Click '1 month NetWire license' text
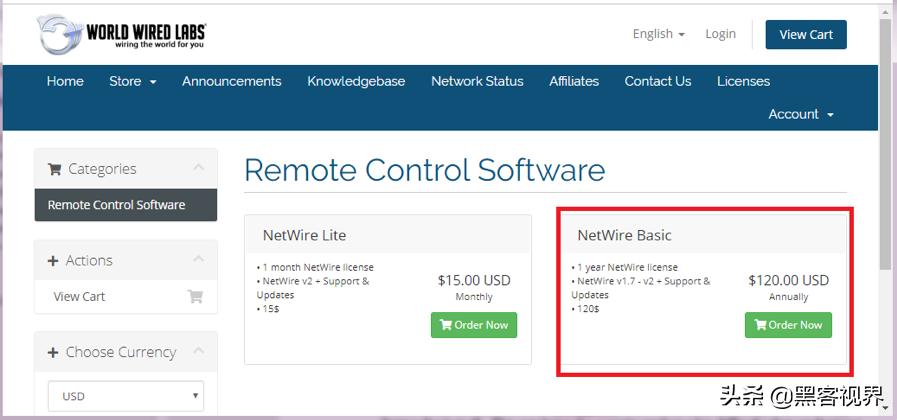897x420 pixels. pos(318,267)
